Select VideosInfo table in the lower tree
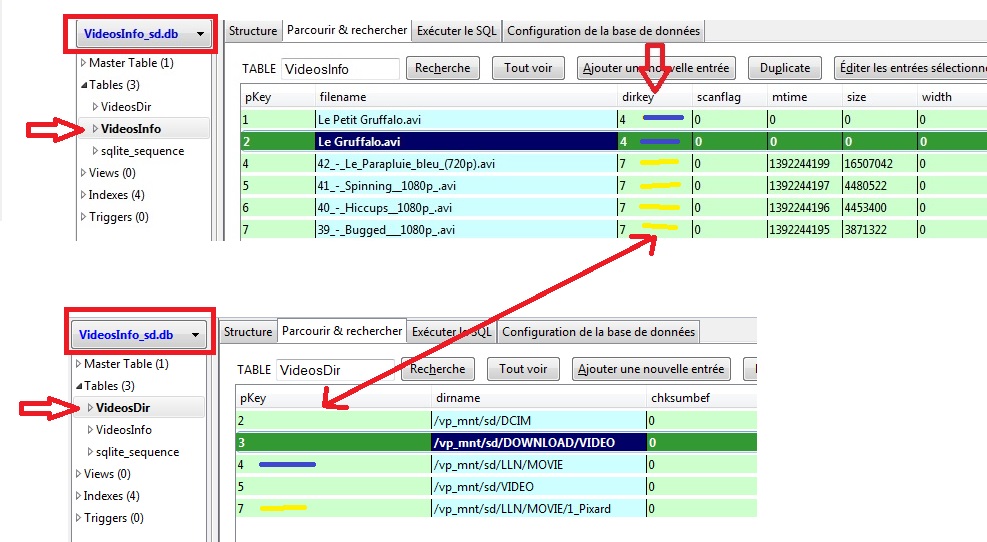Image resolution: width=987 pixels, height=542 pixels. 123,430
